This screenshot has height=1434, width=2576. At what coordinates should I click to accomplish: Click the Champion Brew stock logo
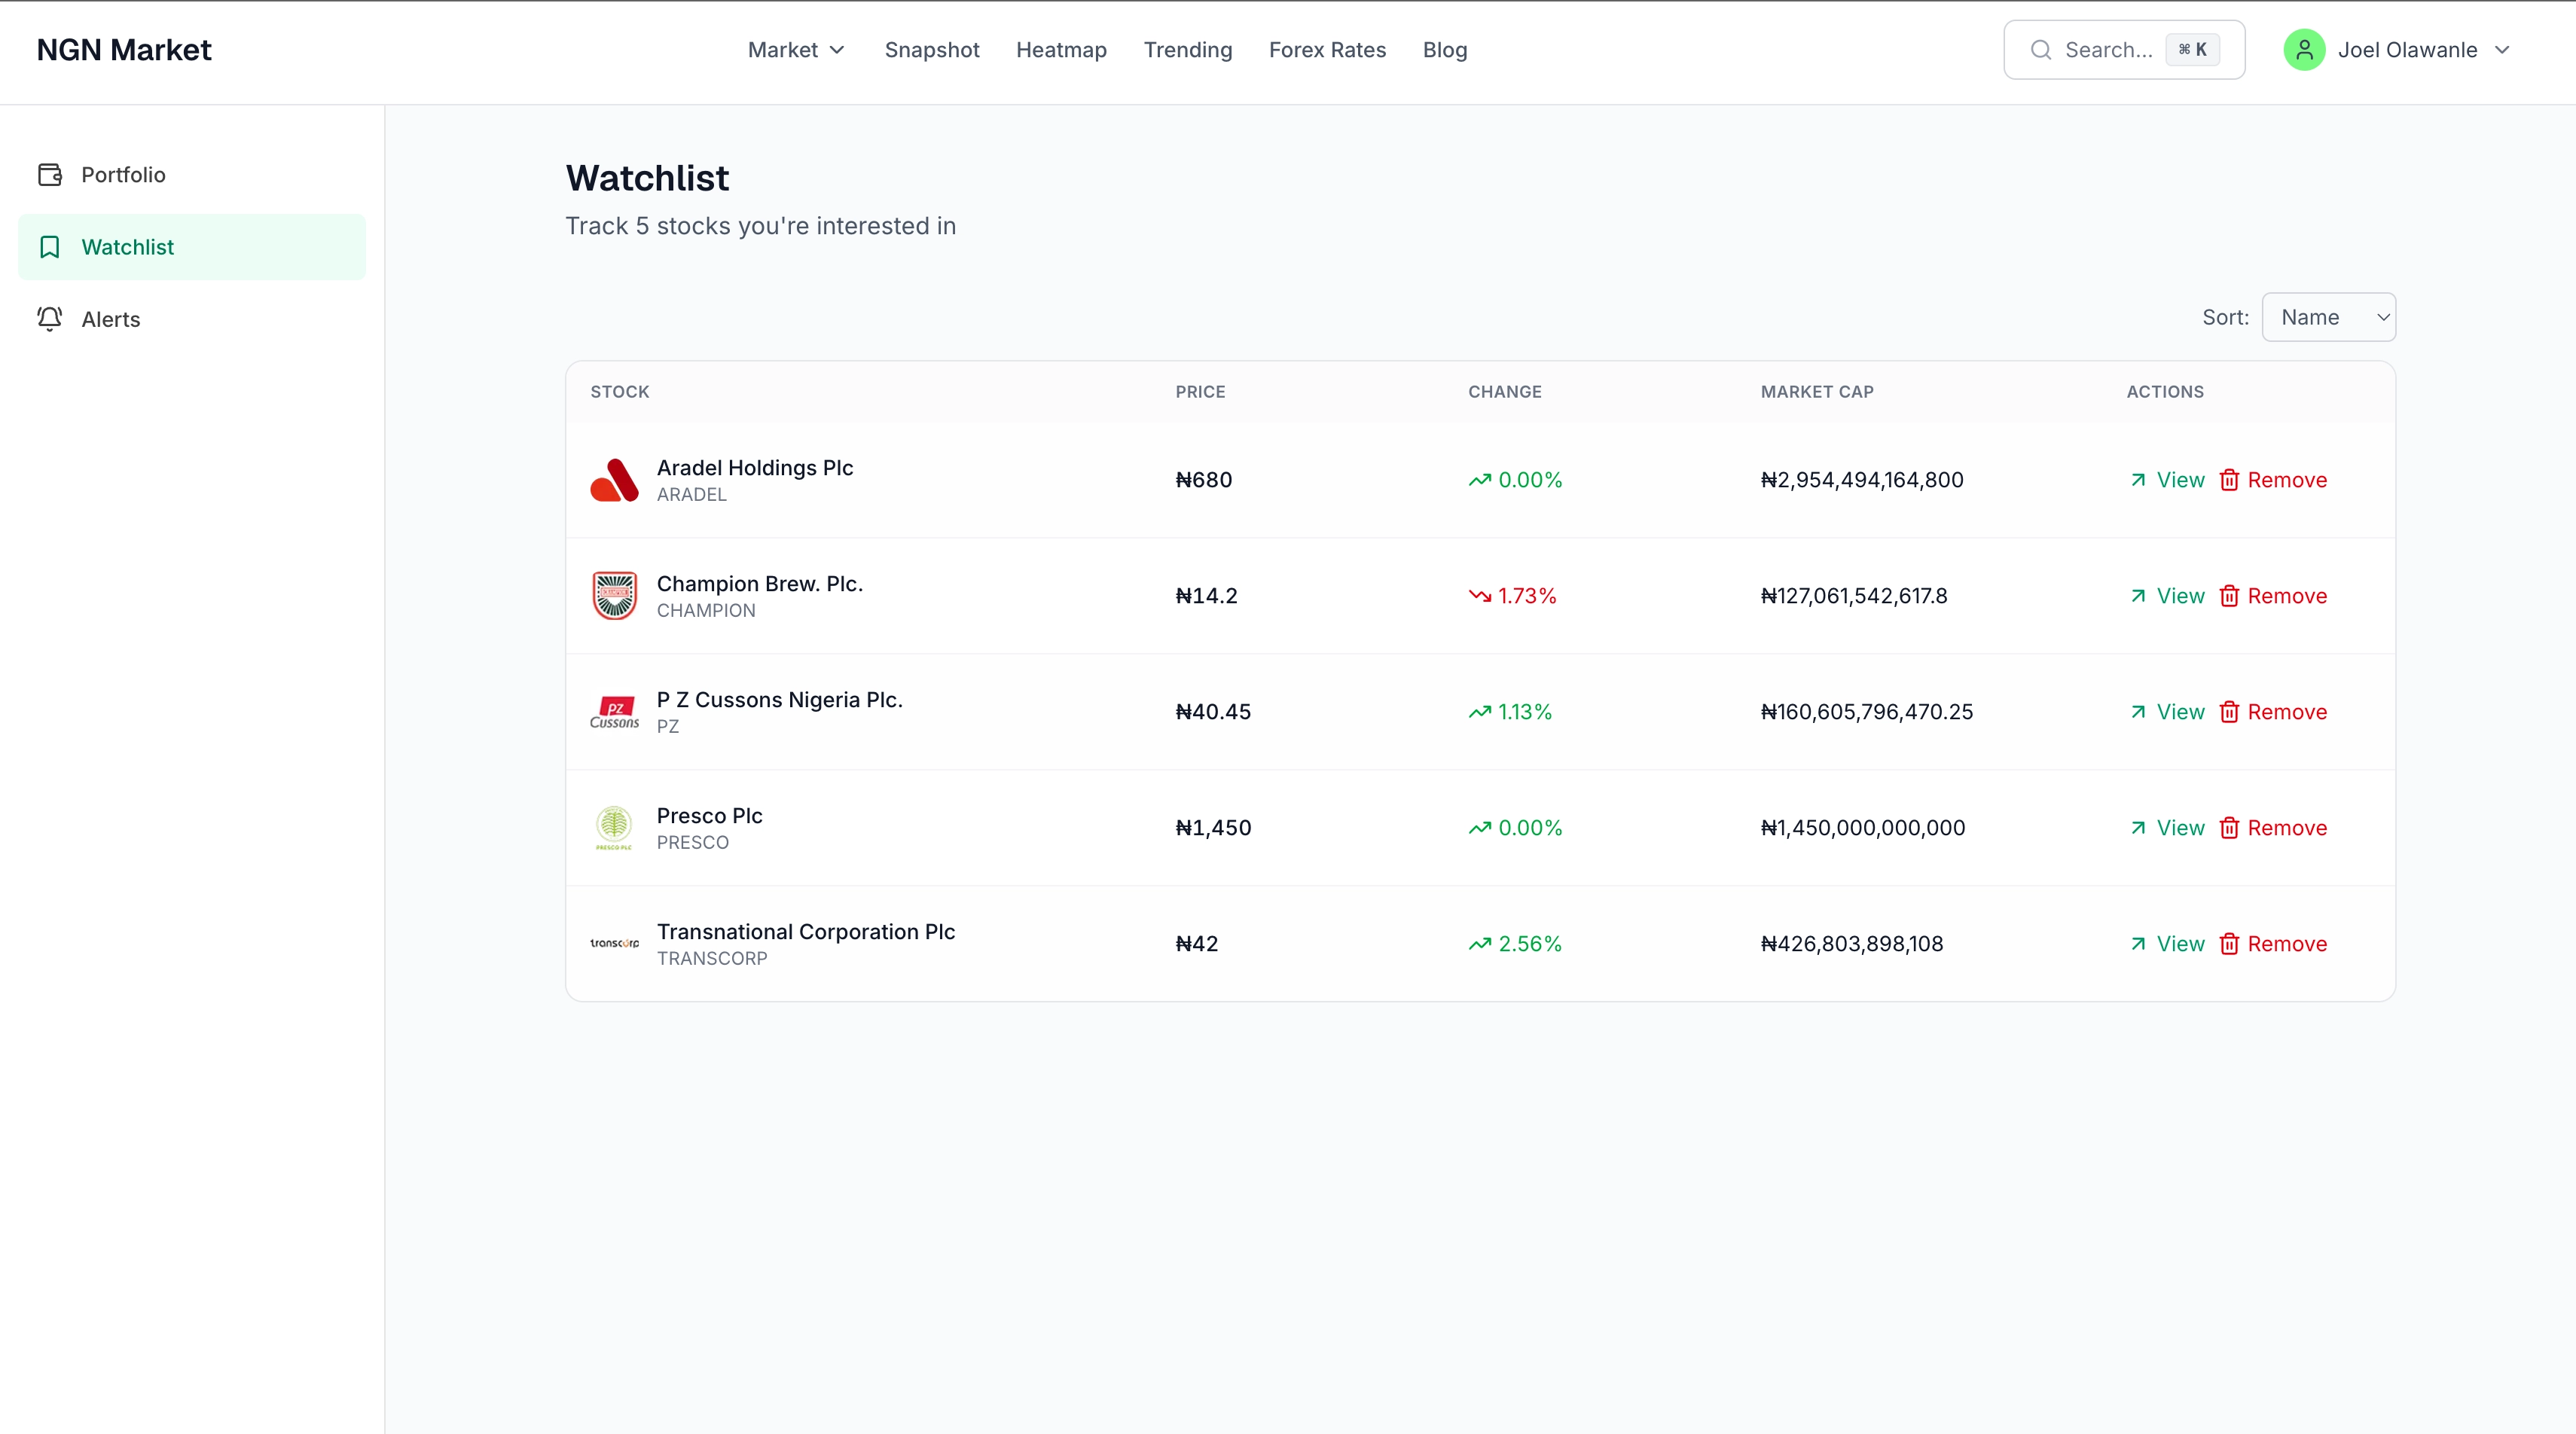point(613,595)
